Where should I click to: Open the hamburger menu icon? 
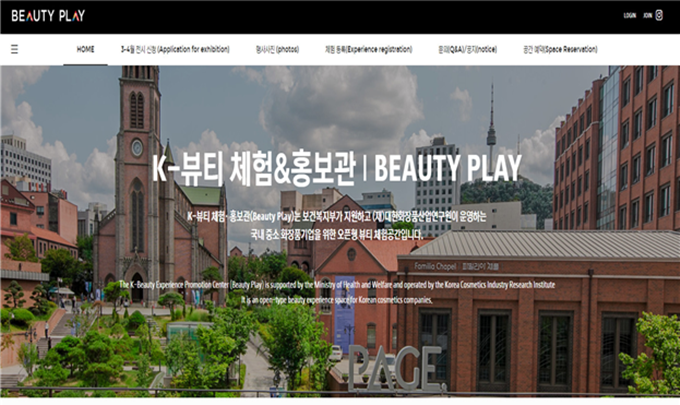(14, 48)
